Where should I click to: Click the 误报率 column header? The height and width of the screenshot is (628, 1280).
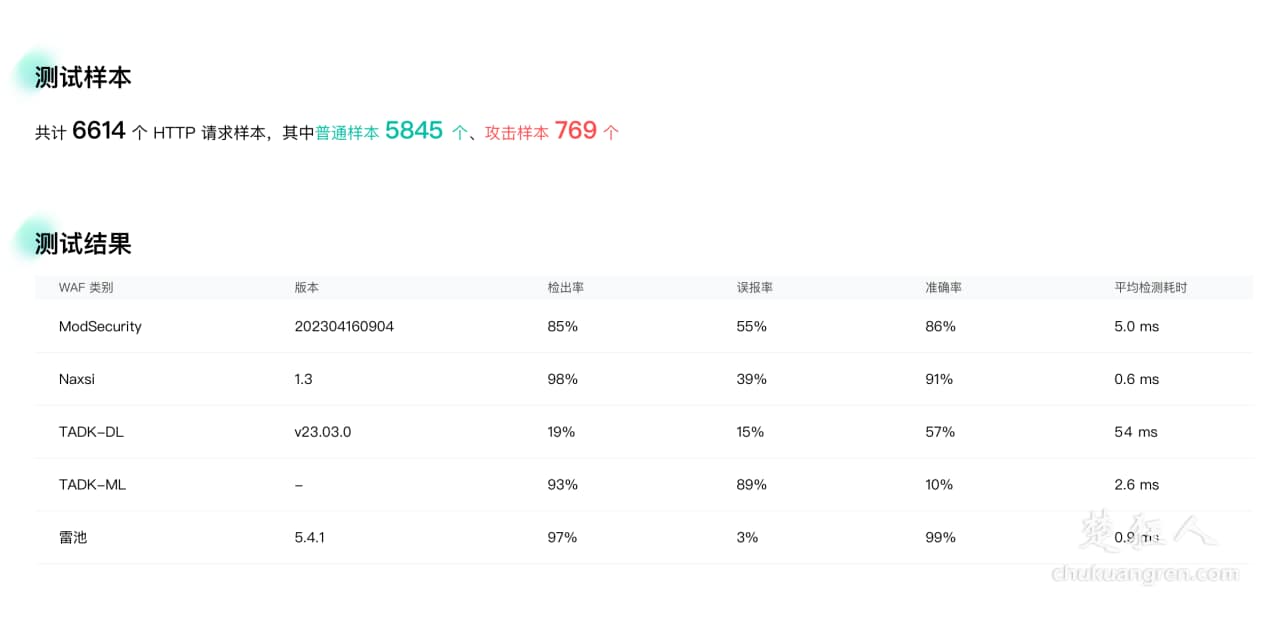click(754, 288)
